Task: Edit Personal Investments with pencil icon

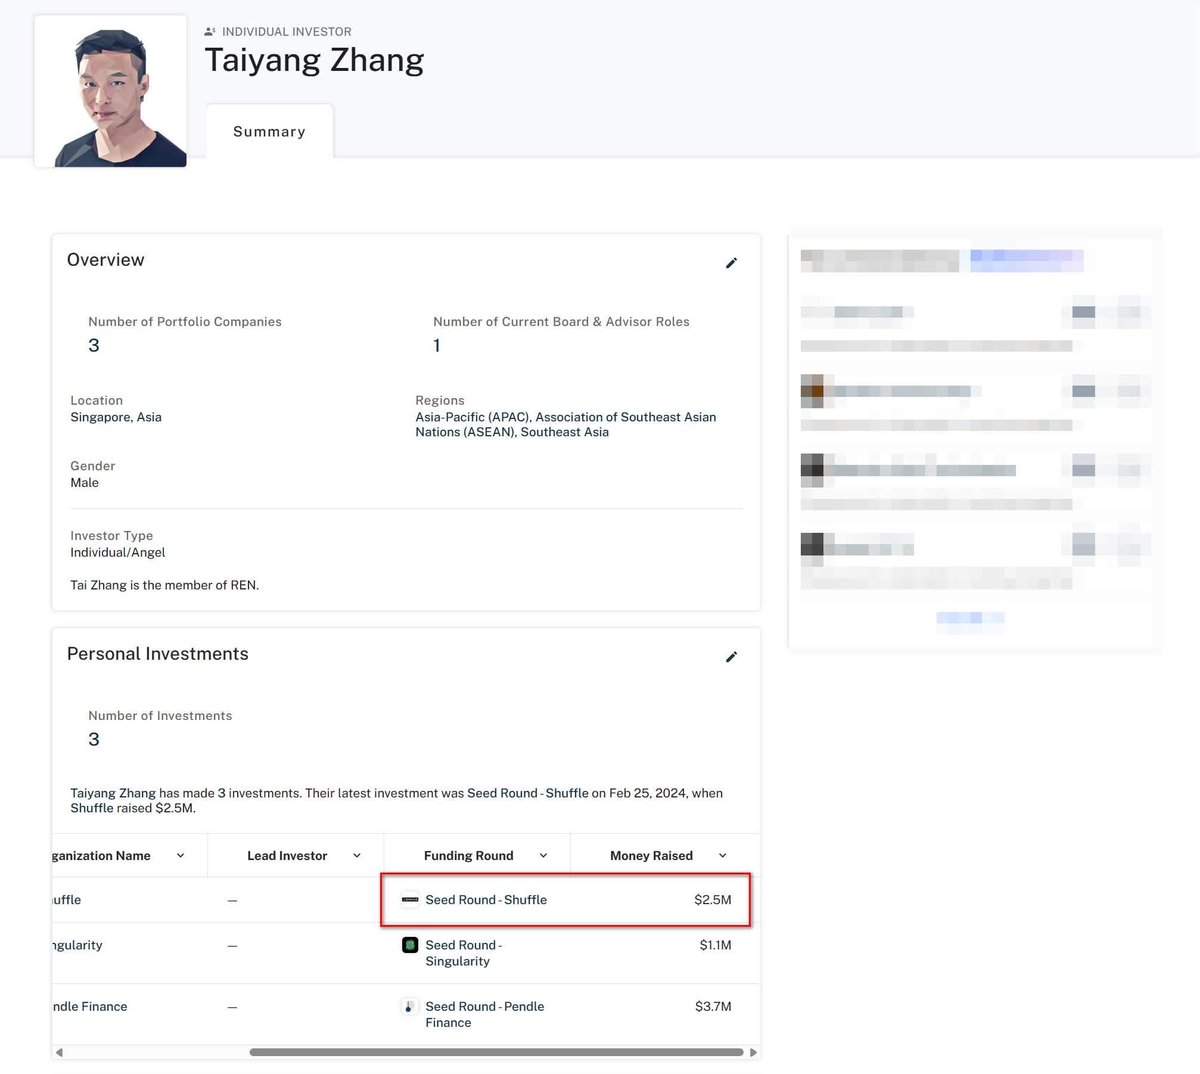Action: pos(731,657)
